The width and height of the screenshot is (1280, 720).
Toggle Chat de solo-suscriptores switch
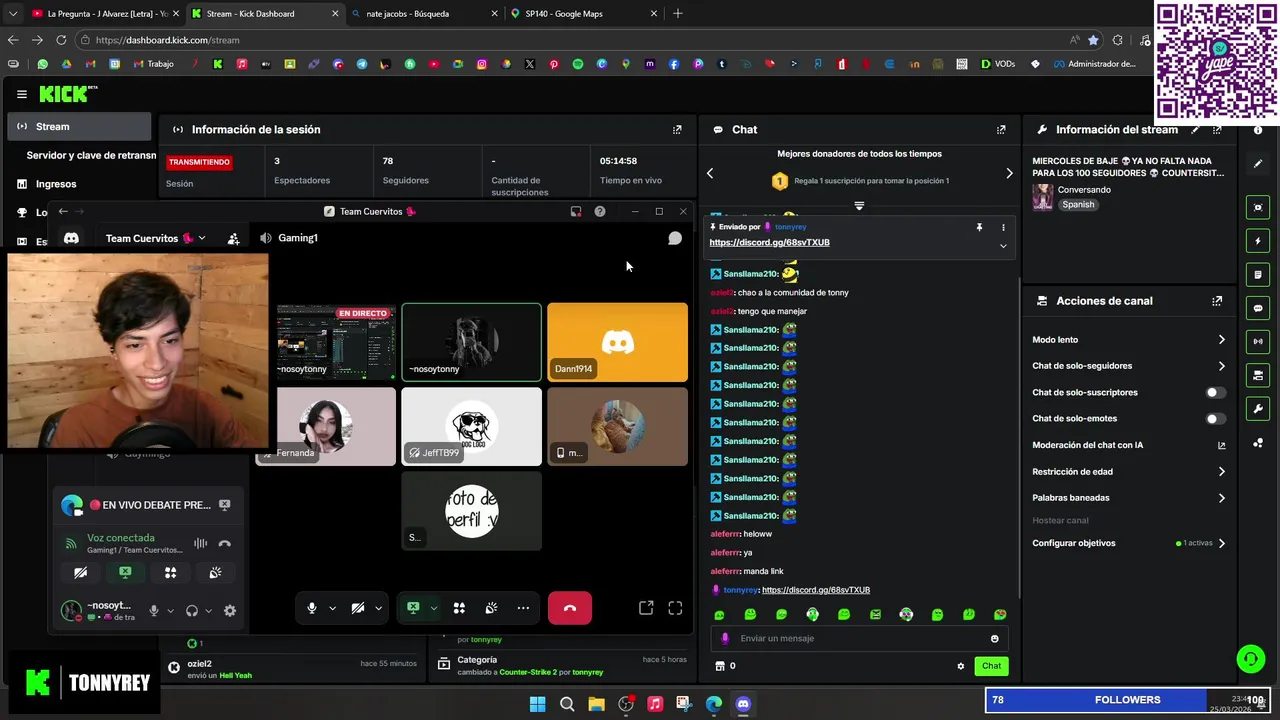pos(1216,393)
